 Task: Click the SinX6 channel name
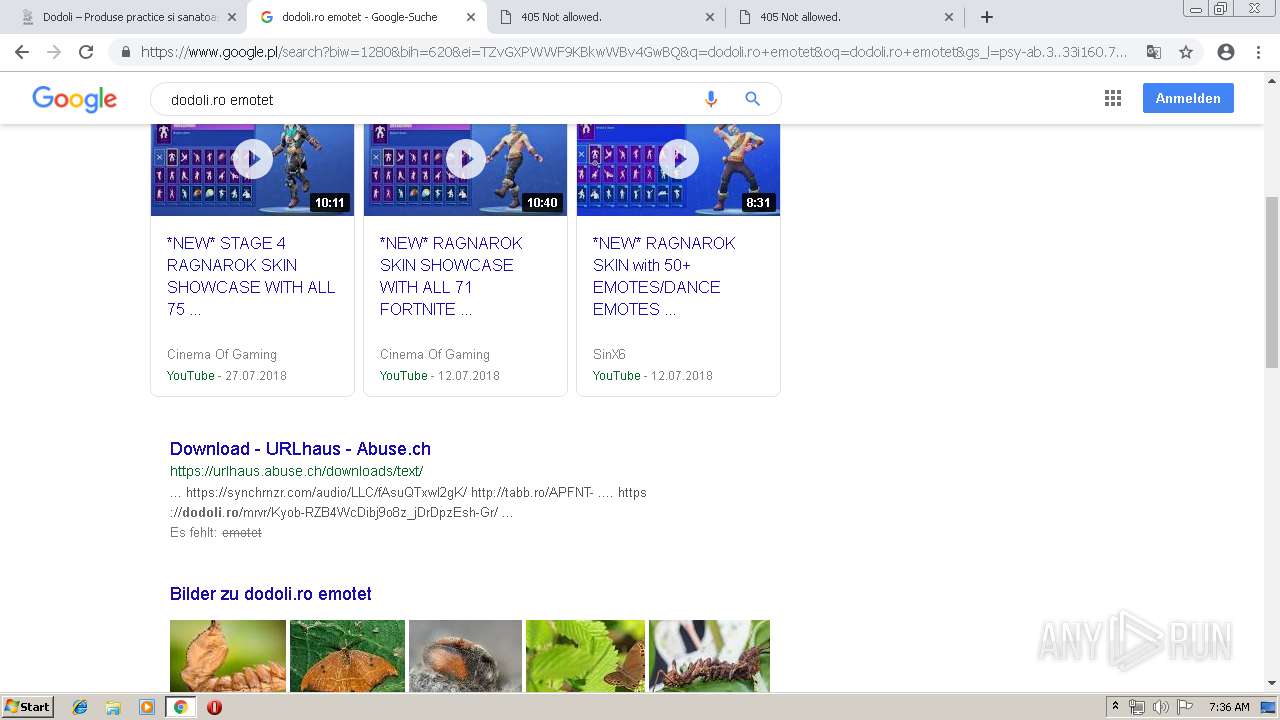tap(609, 354)
